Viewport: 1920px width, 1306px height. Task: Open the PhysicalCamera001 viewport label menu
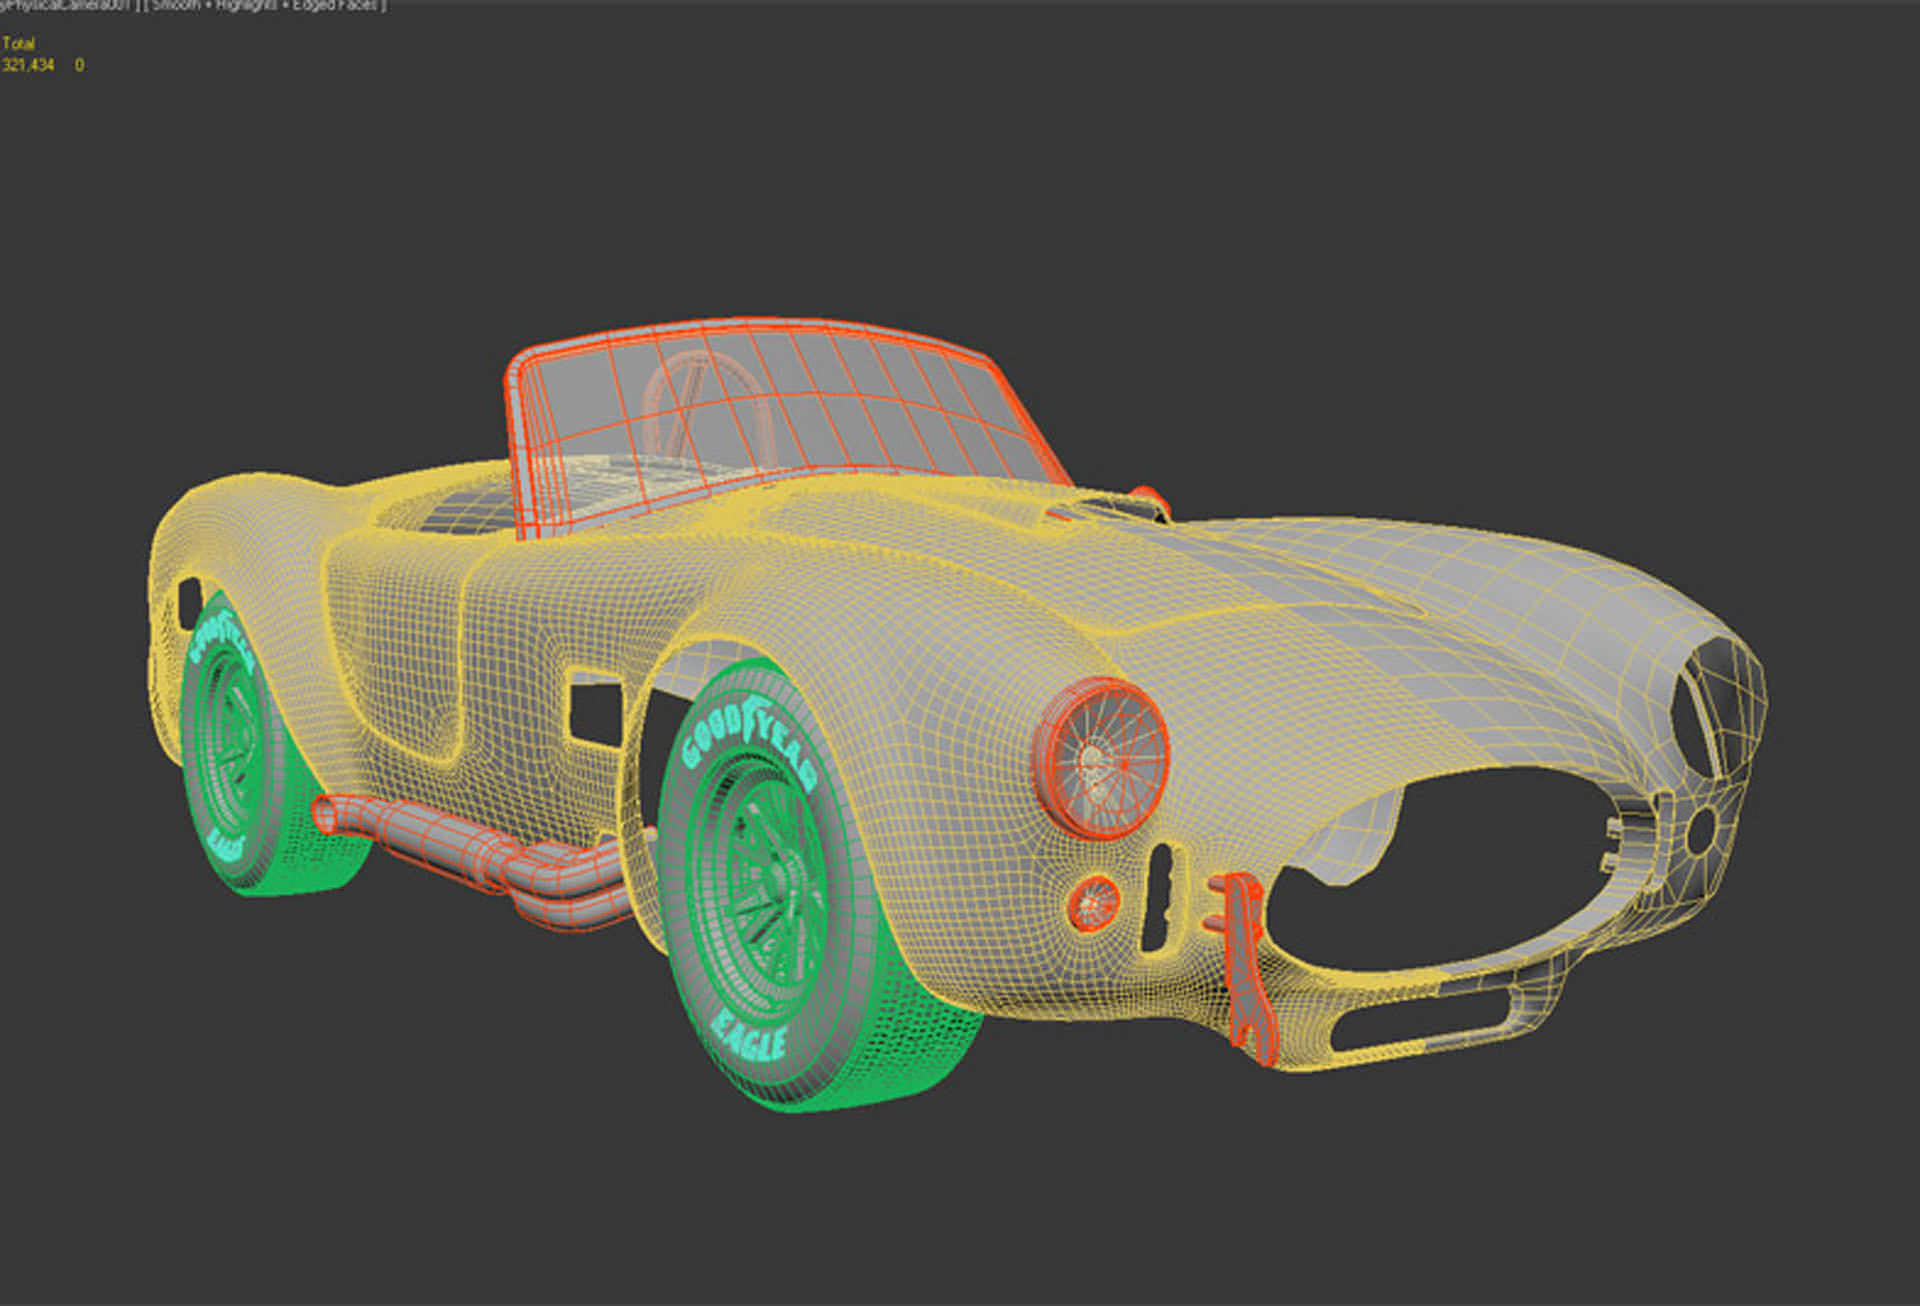coord(66,5)
